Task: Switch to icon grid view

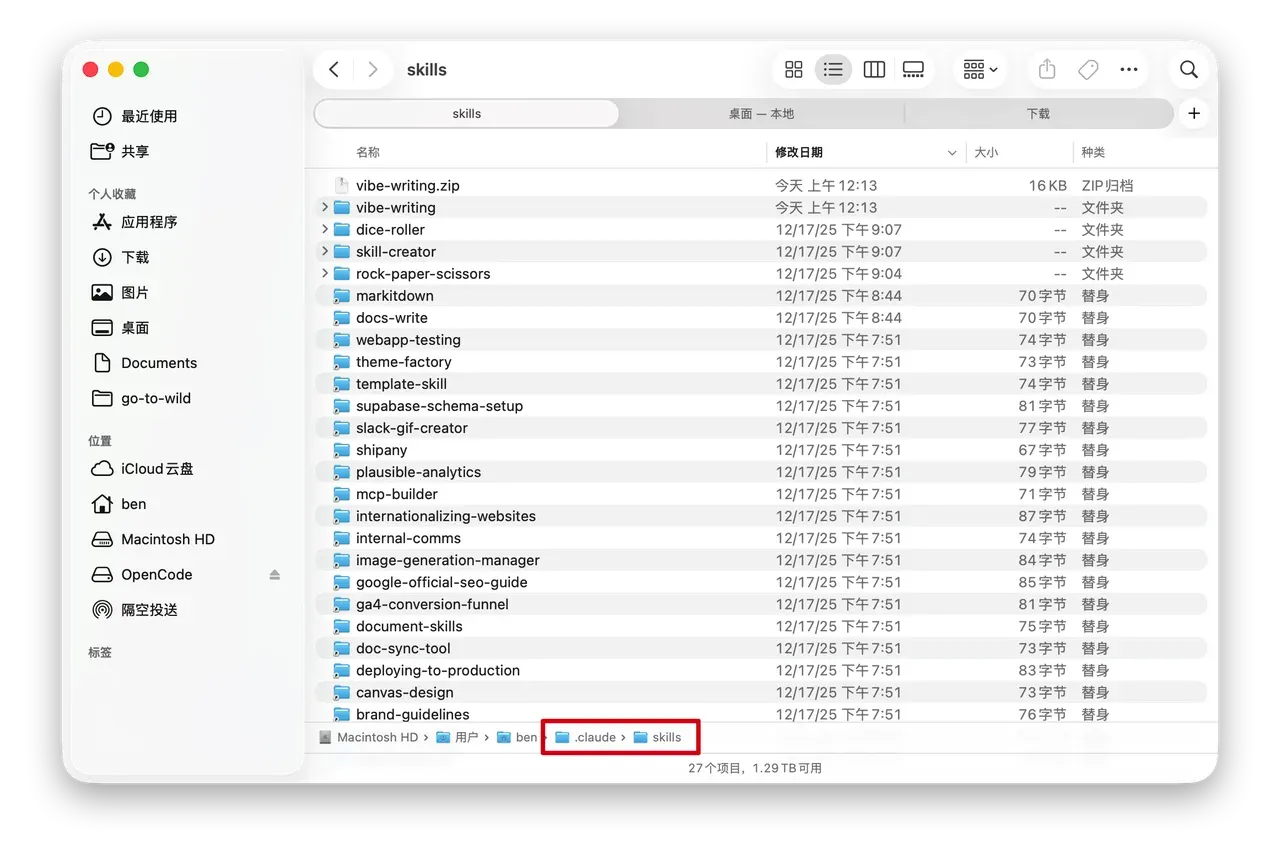Action: click(794, 69)
